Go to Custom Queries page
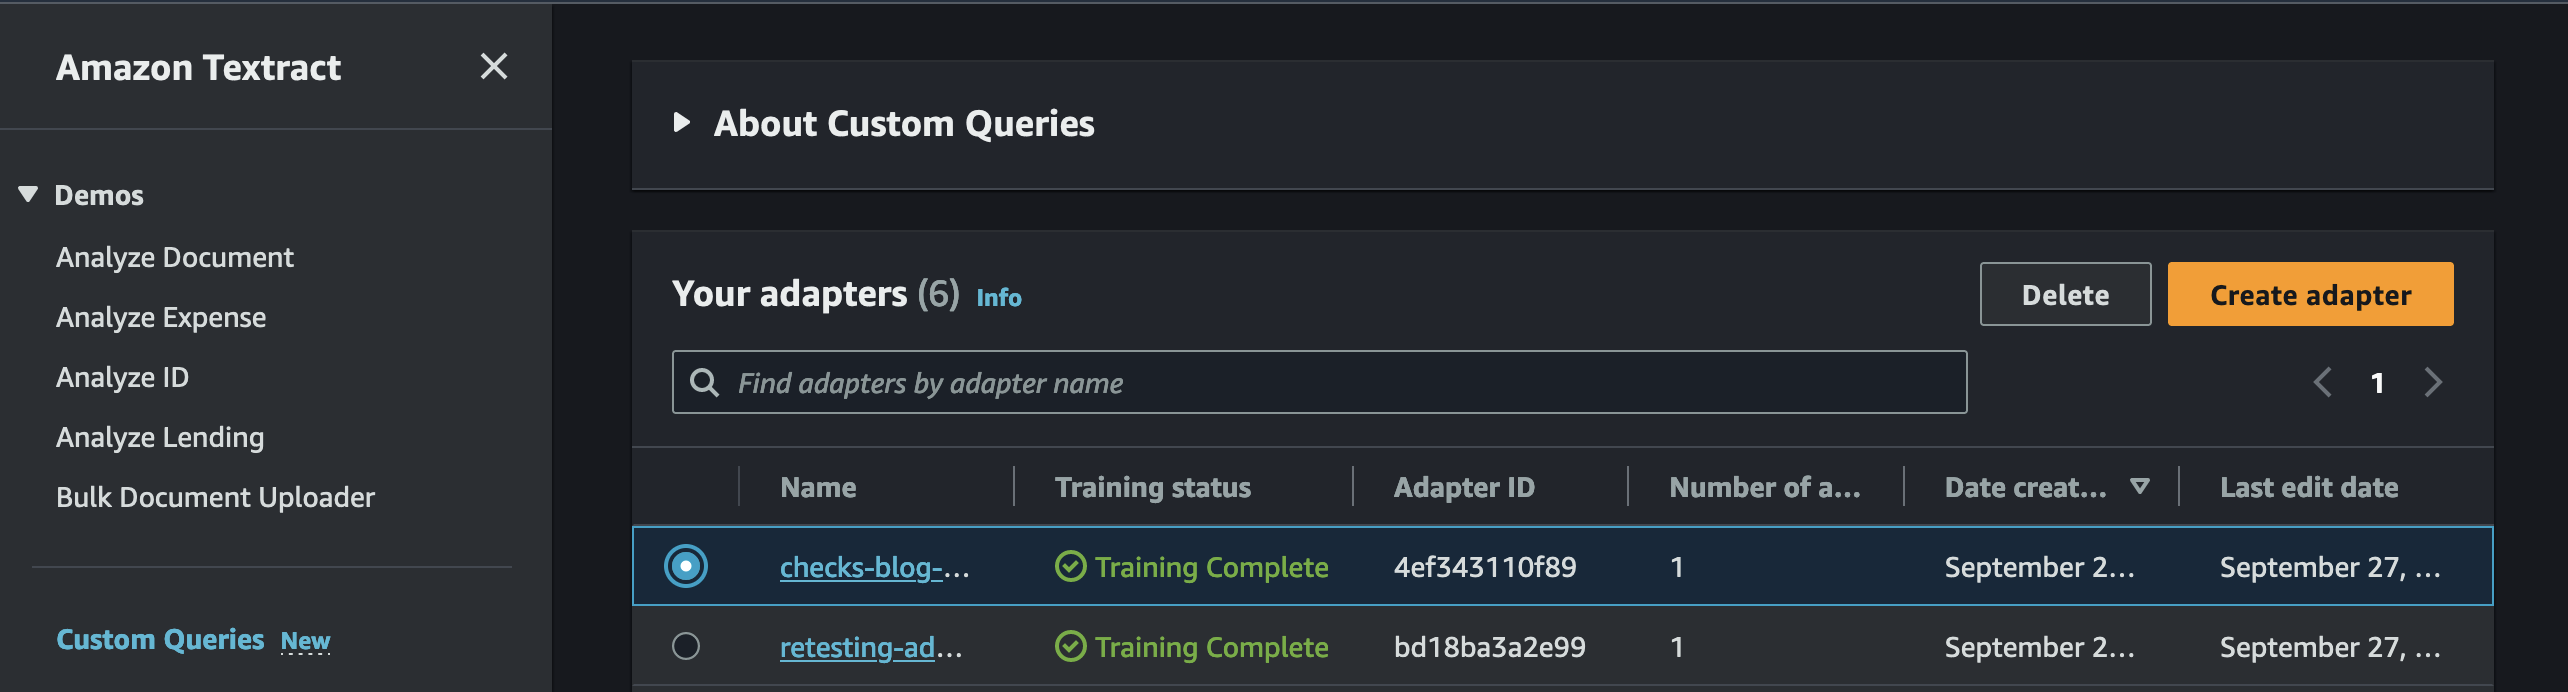 click(160, 639)
